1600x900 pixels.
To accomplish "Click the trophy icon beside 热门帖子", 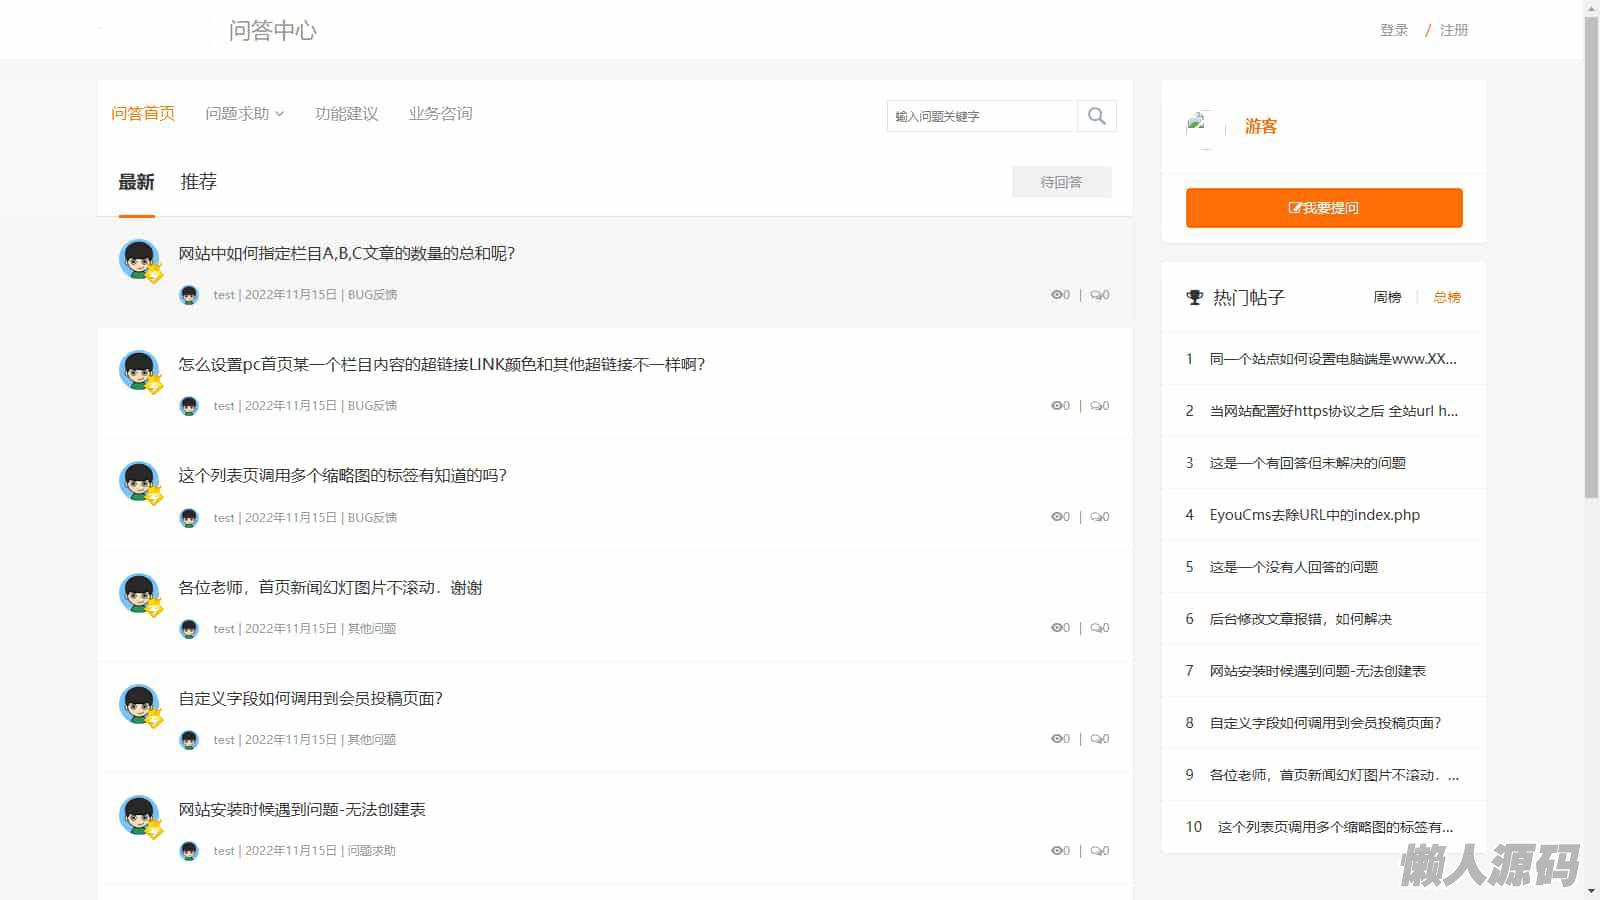I will click(x=1194, y=297).
